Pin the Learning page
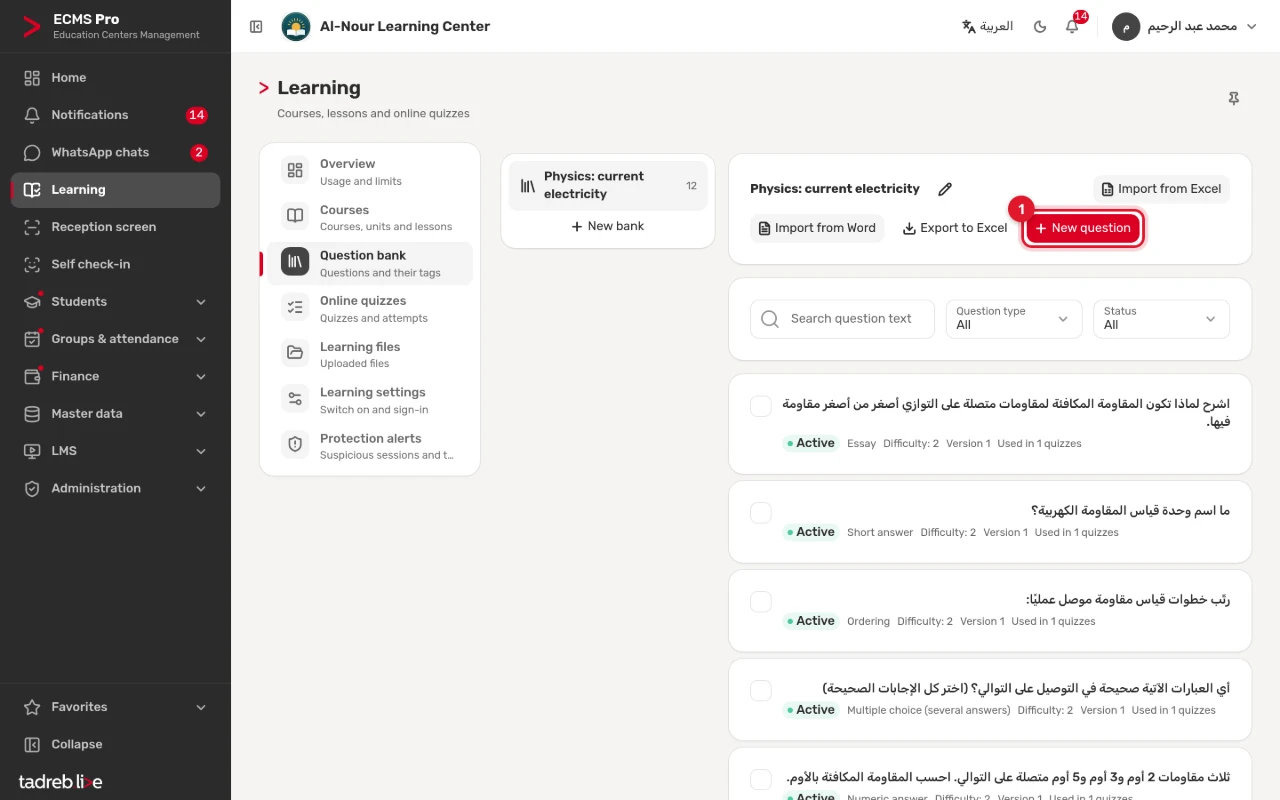The width and height of the screenshot is (1280, 800). point(1234,98)
